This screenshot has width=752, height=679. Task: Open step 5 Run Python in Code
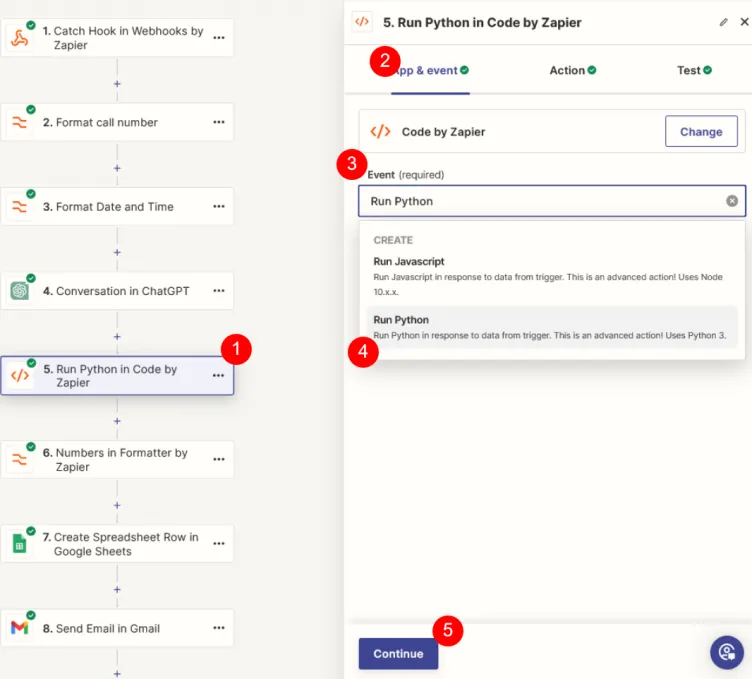[x=117, y=375]
